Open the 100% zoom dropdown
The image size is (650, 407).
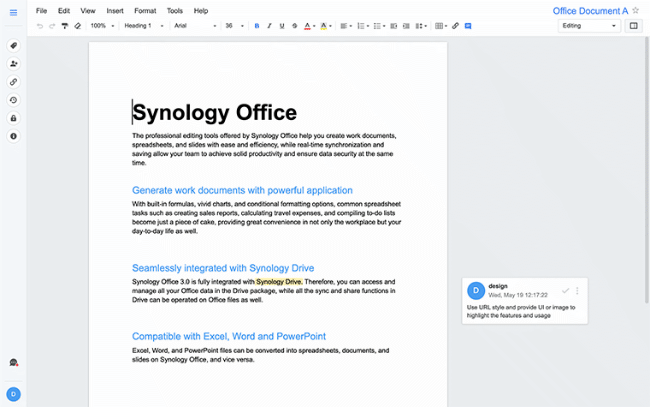[x=102, y=26]
